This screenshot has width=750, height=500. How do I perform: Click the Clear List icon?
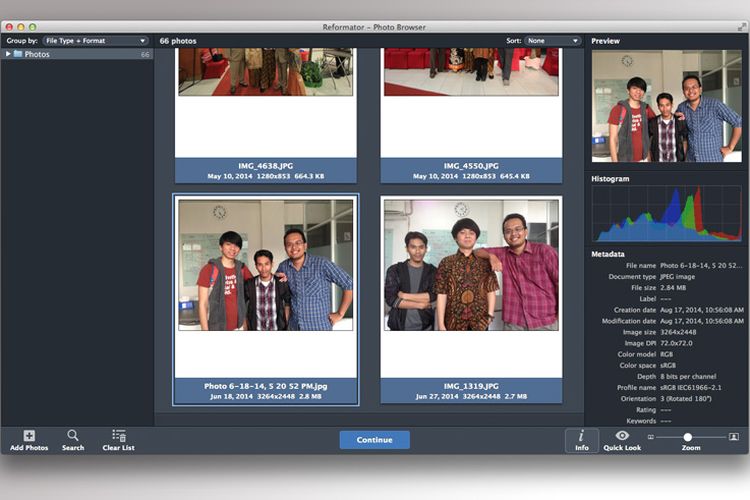(x=119, y=435)
